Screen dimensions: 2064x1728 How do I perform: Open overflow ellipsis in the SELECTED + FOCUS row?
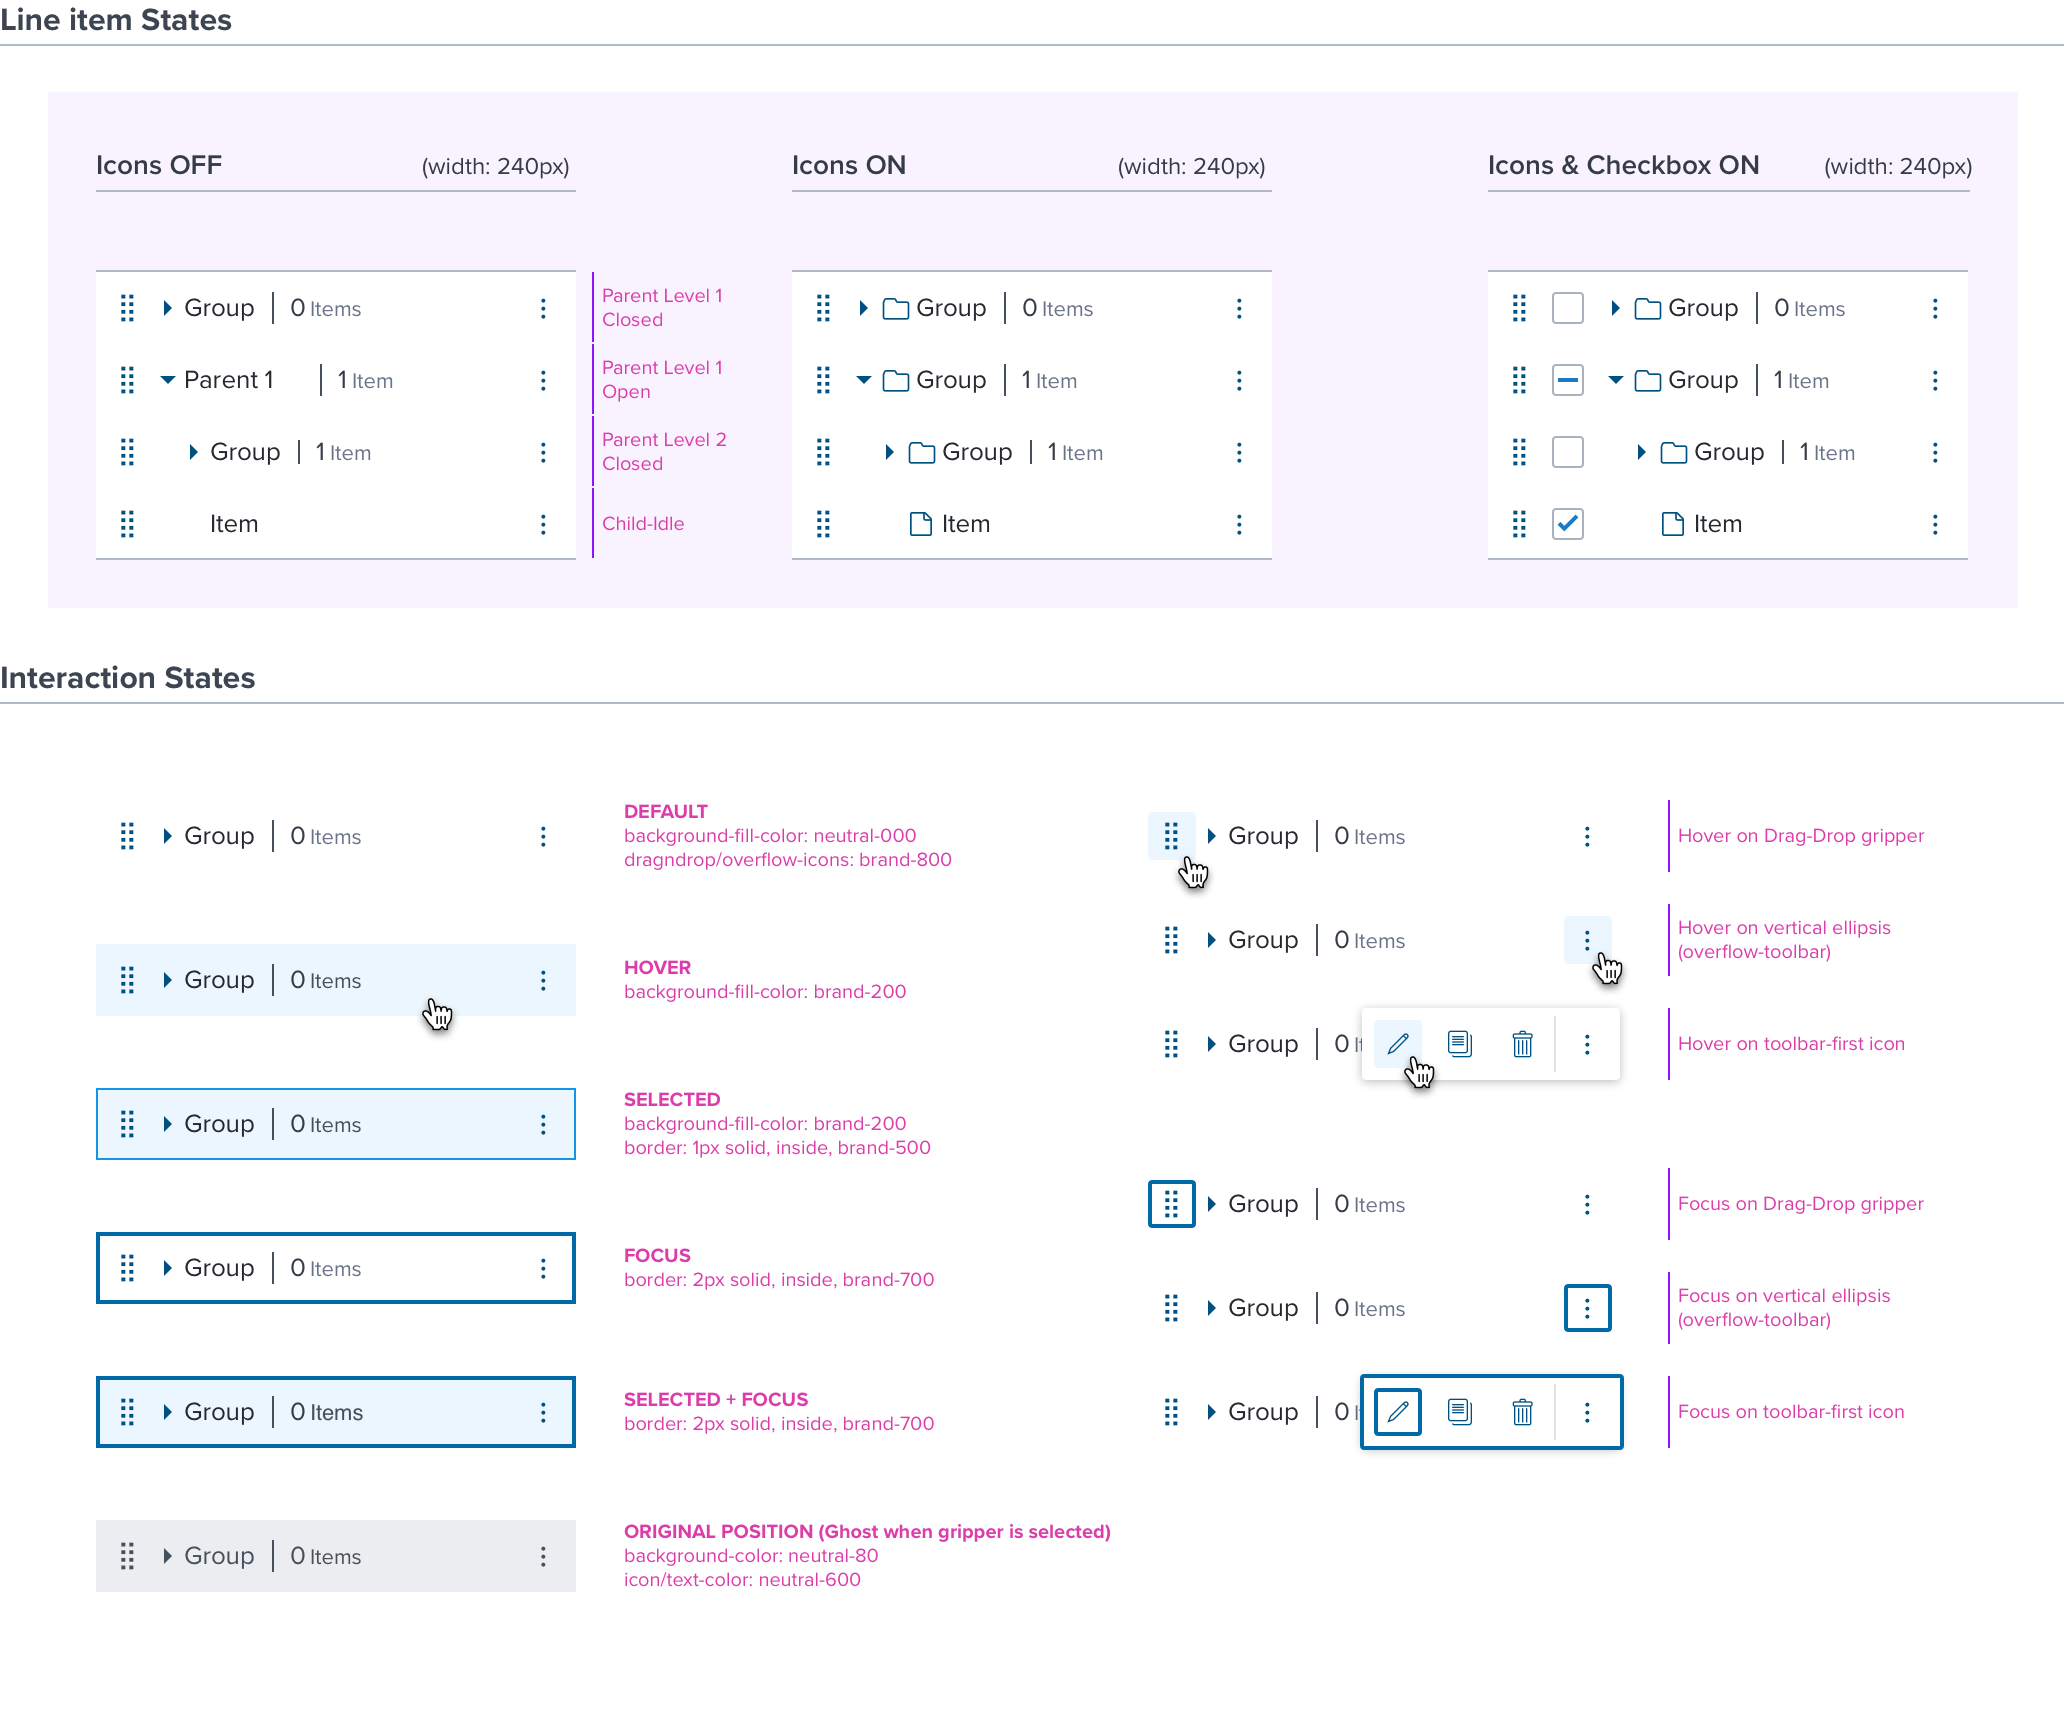[x=543, y=1412]
